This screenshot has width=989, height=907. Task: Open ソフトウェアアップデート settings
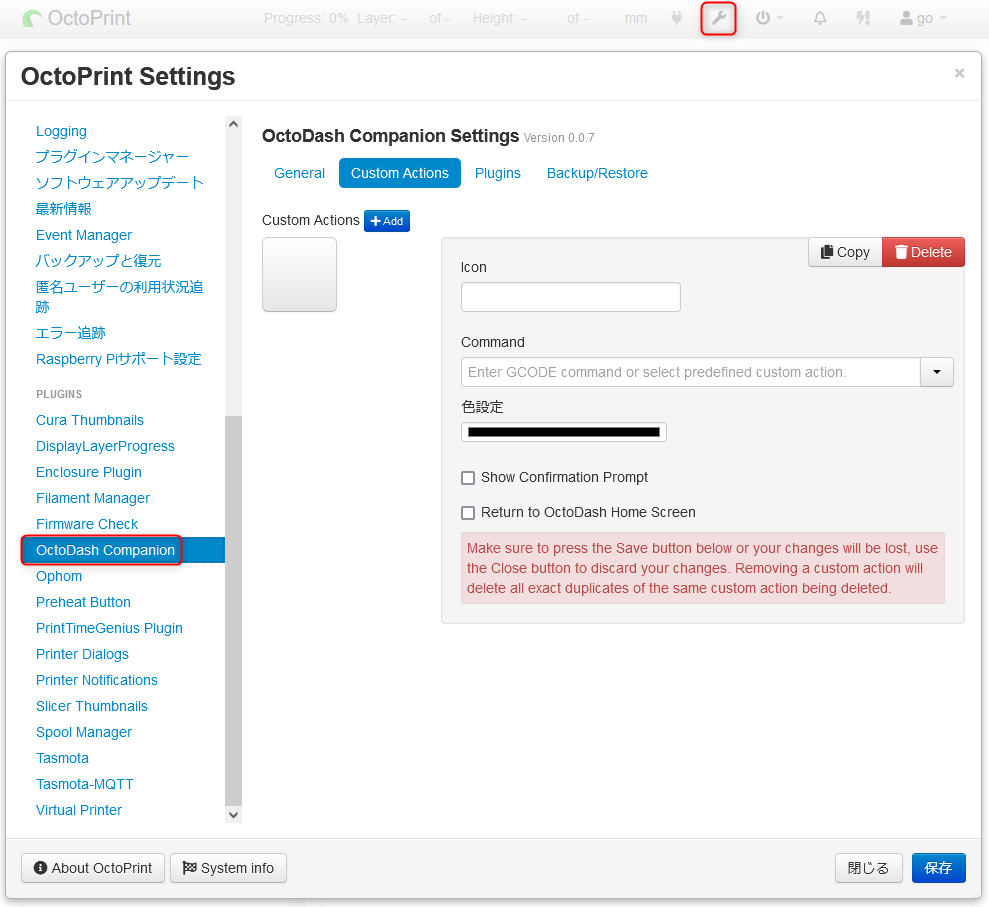click(x=120, y=183)
